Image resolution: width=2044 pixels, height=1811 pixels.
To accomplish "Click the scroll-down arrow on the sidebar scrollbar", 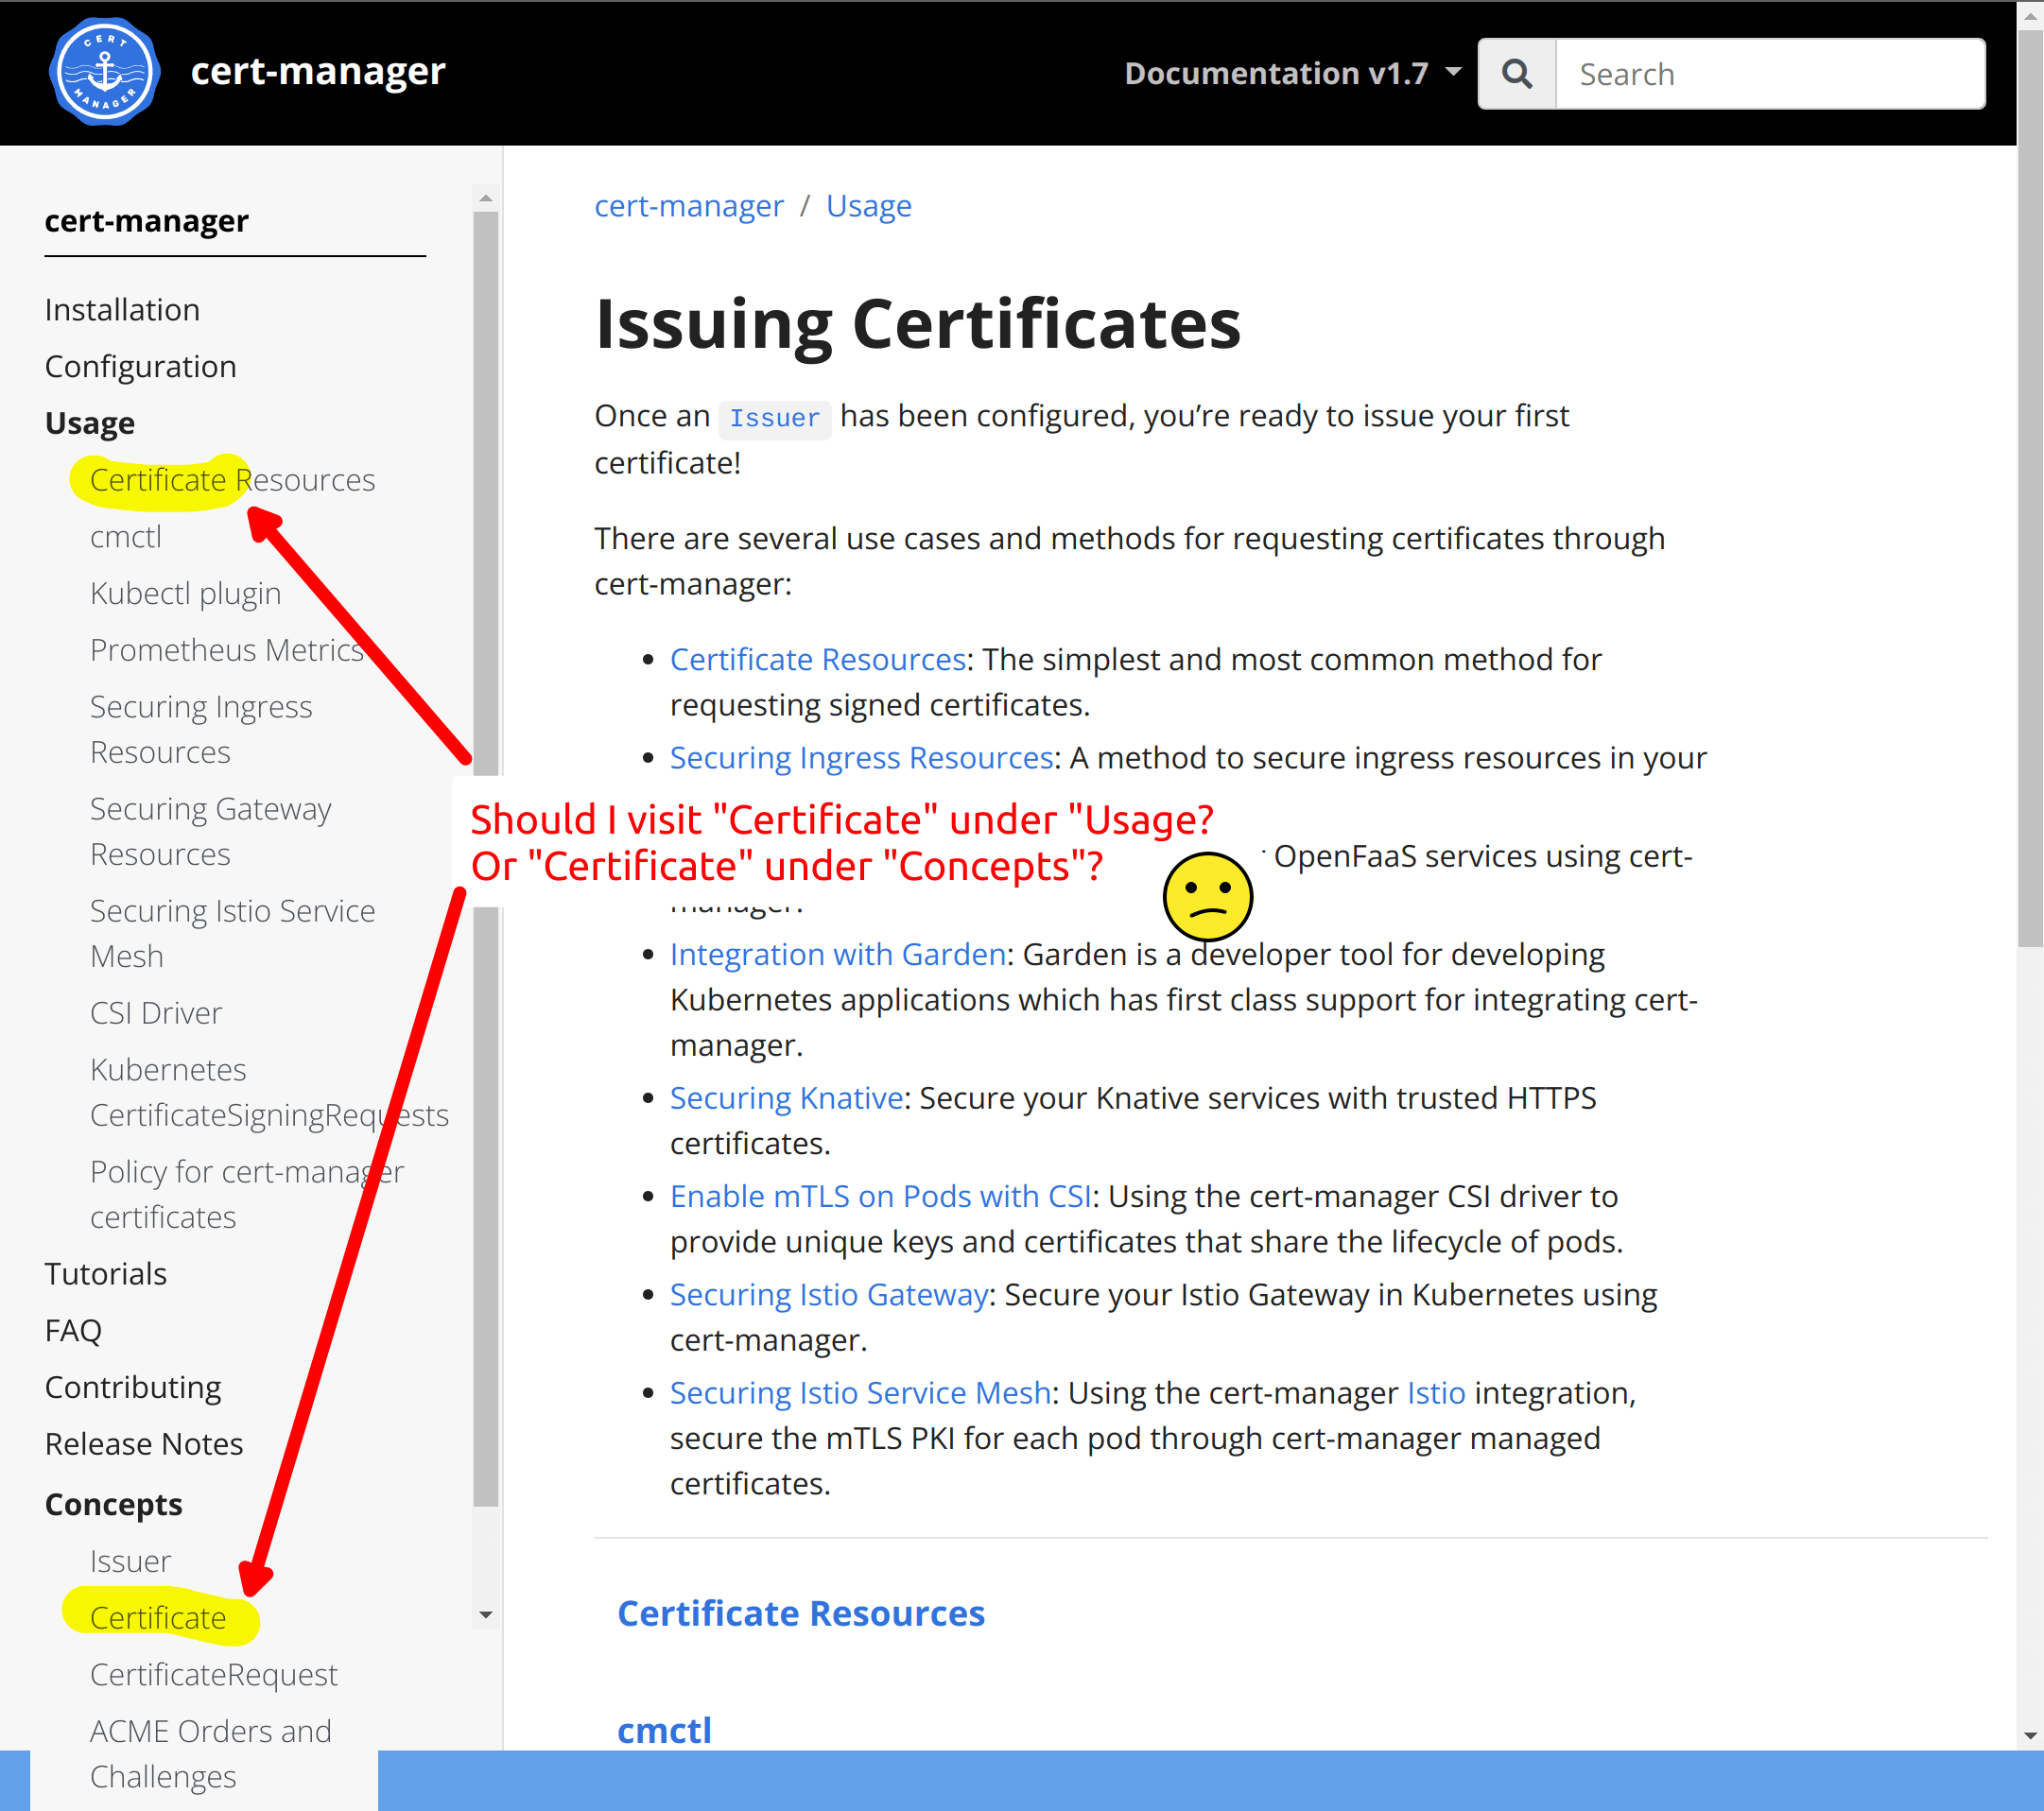I will pyautogui.click(x=485, y=1613).
